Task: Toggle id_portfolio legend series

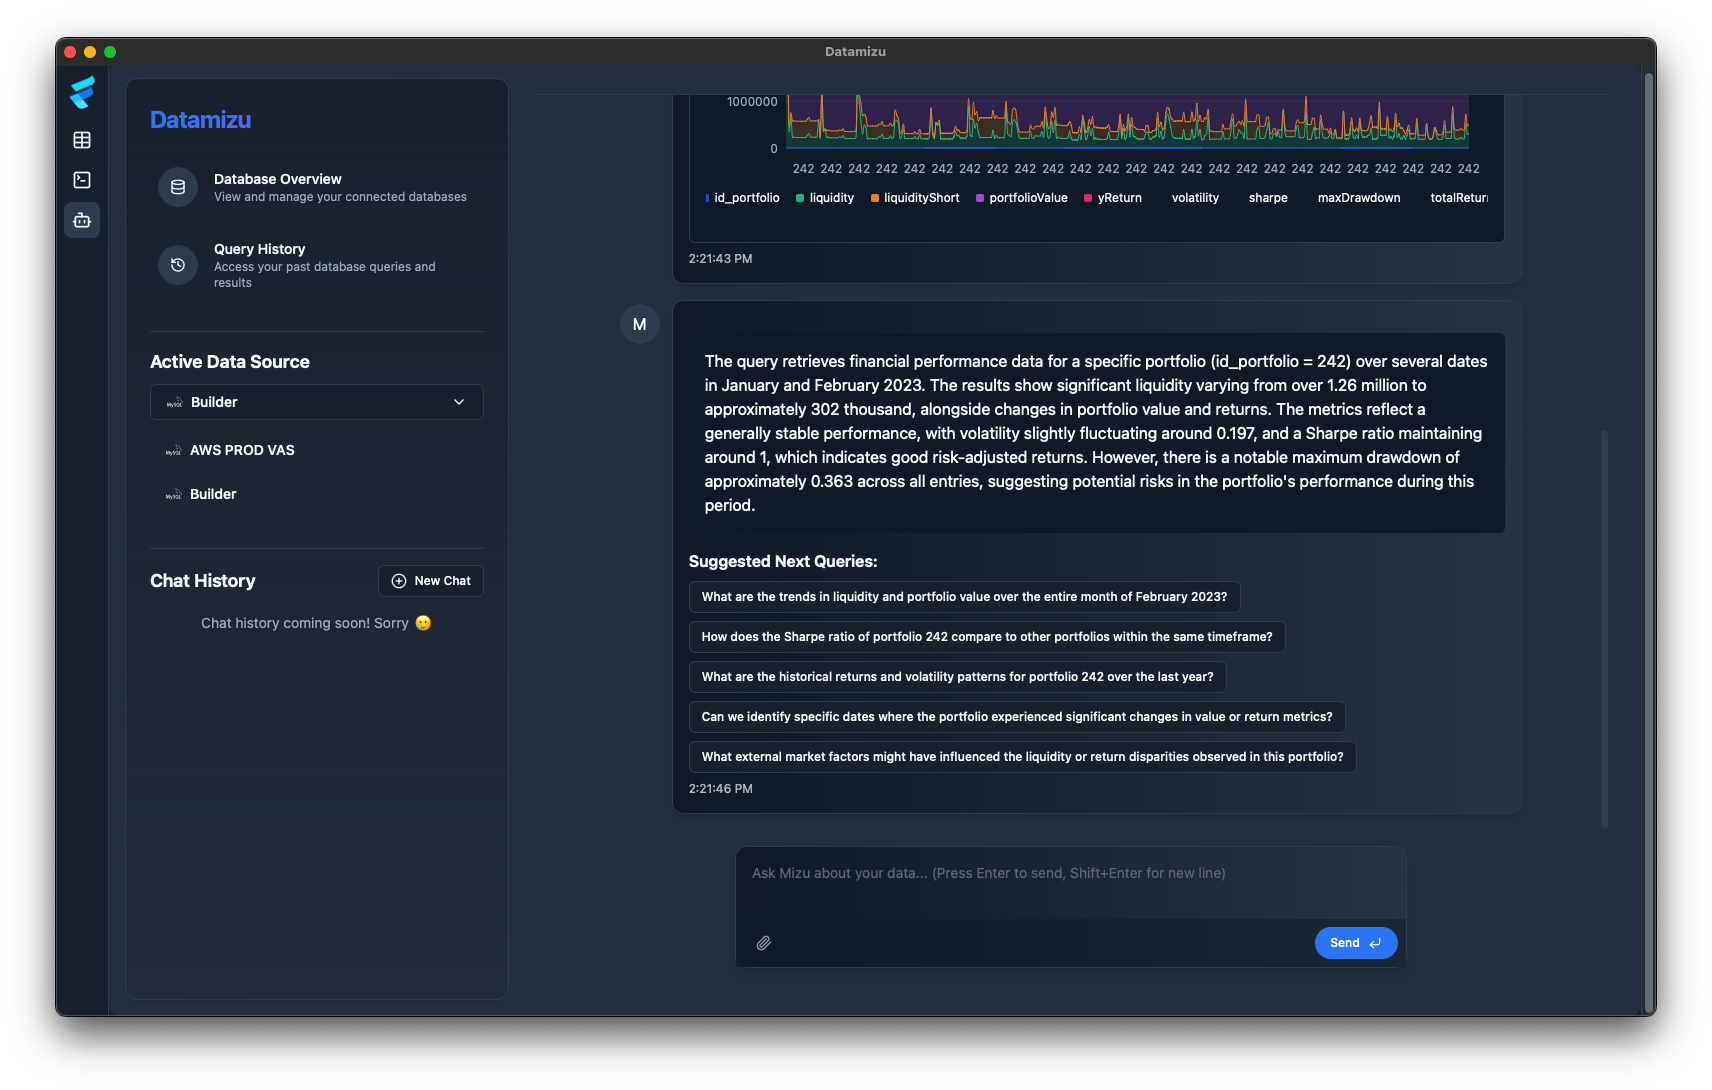Action: (742, 198)
